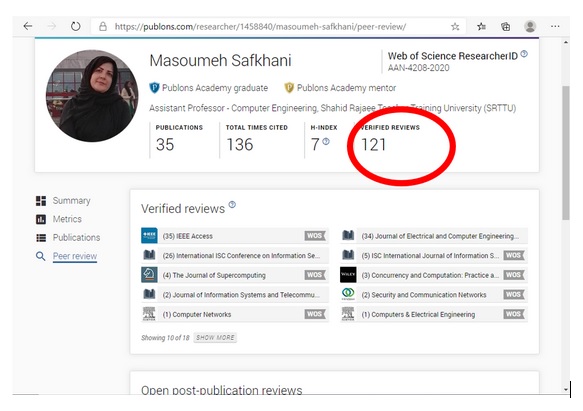
Task: Click the vertical page scrollbar thumb
Action: [566, 152]
